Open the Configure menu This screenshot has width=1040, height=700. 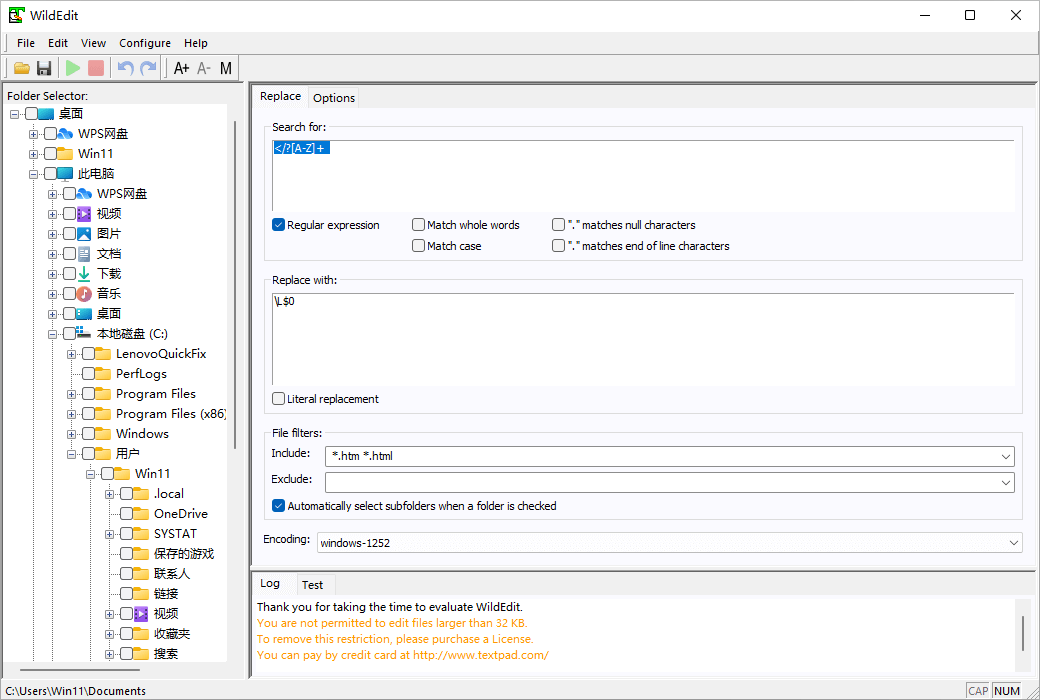pyautogui.click(x=145, y=43)
